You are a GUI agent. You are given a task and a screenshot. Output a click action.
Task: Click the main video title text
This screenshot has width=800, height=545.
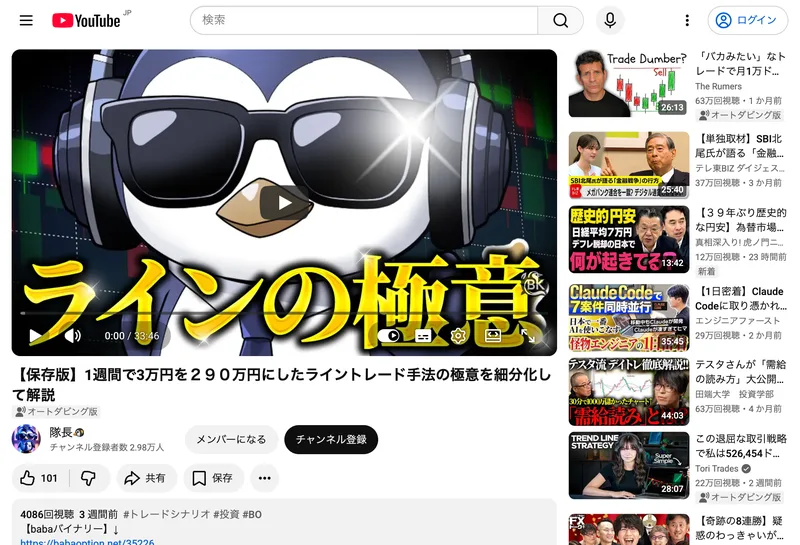click(282, 384)
